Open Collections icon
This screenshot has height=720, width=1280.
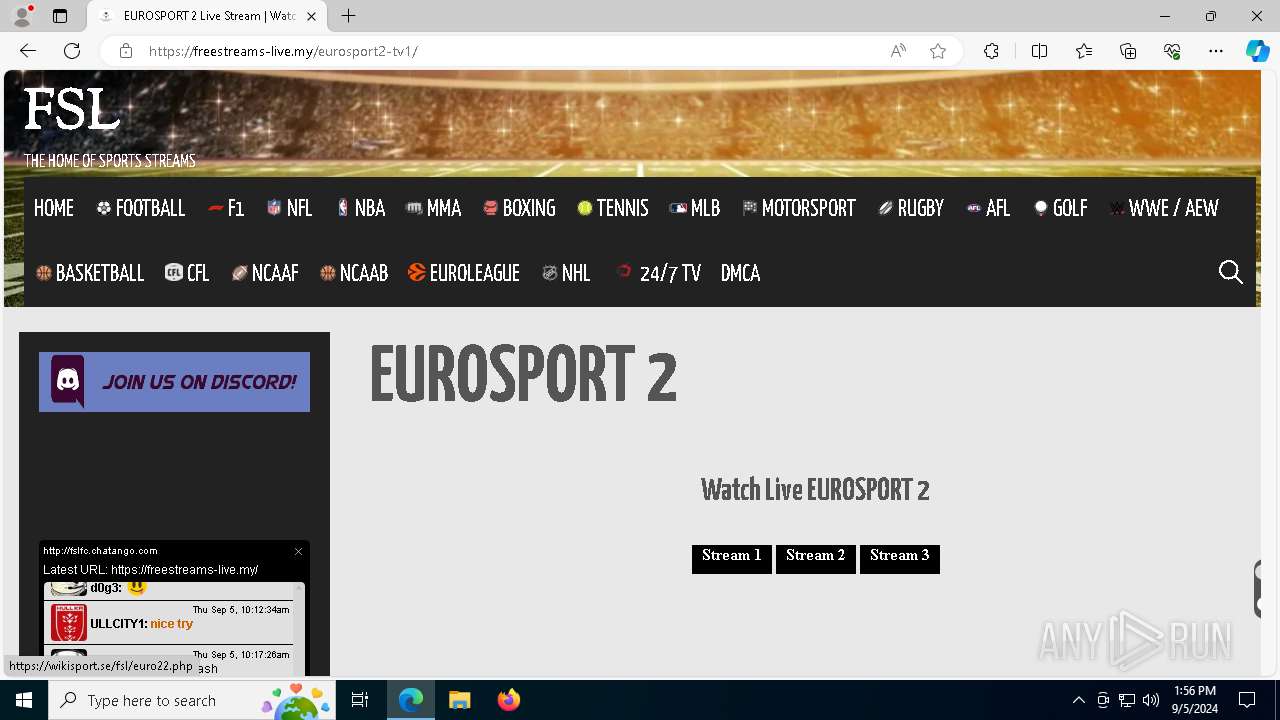click(x=1128, y=51)
